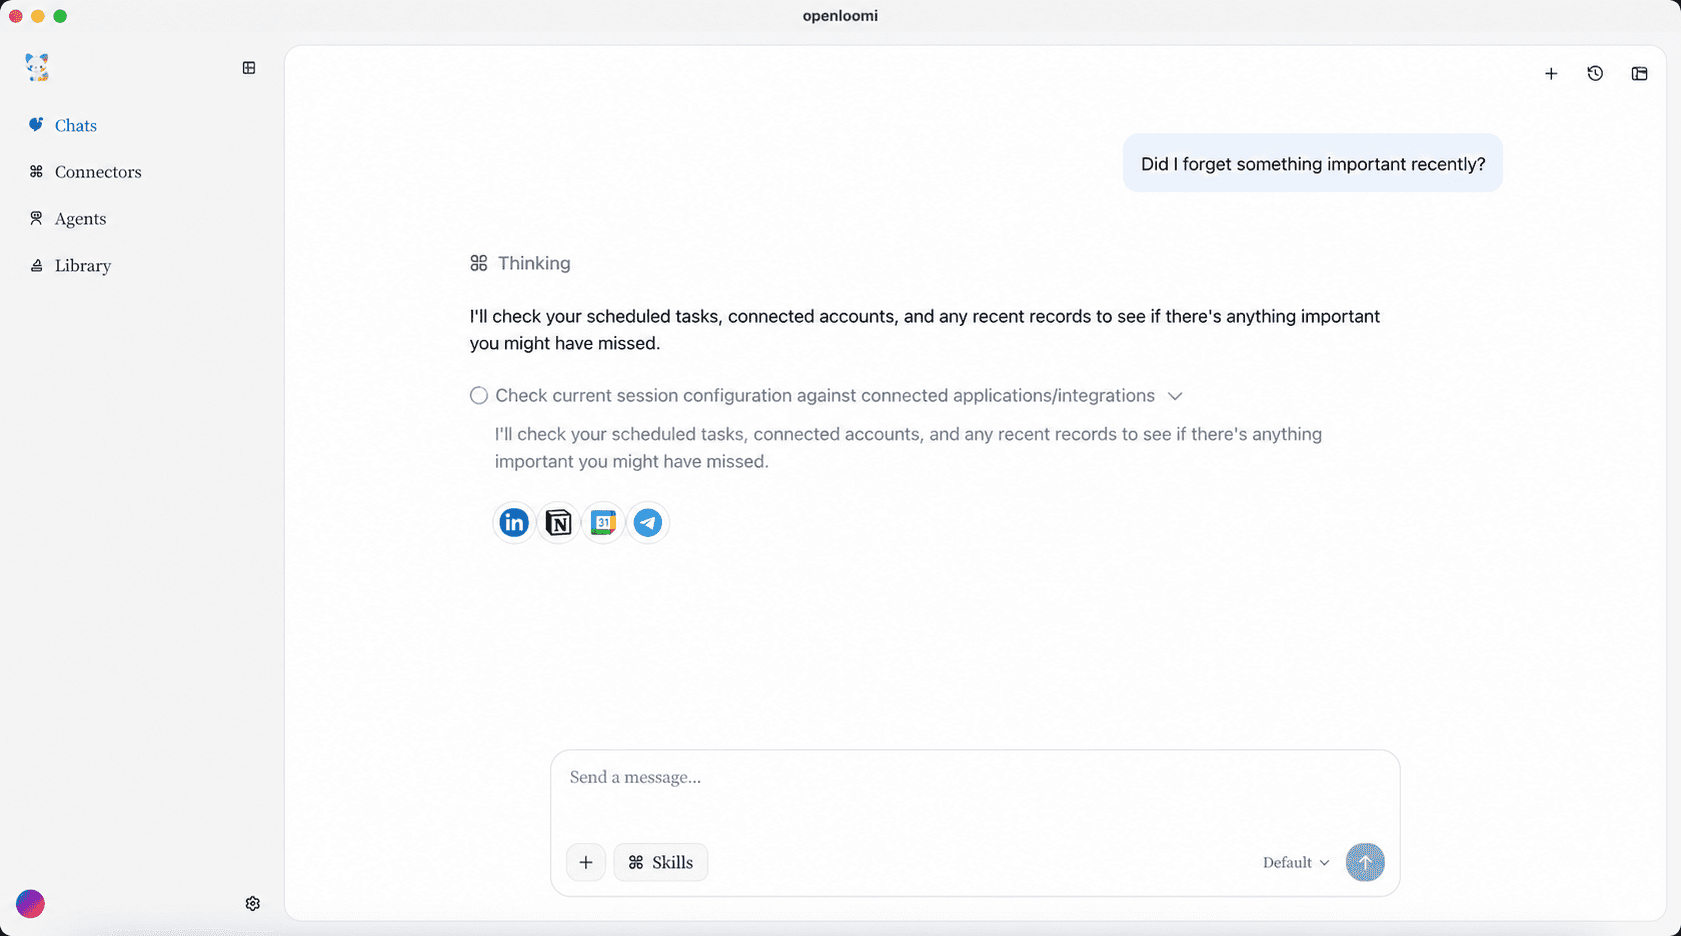Open chat history clock icon

pyautogui.click(x=1595, y=74)
